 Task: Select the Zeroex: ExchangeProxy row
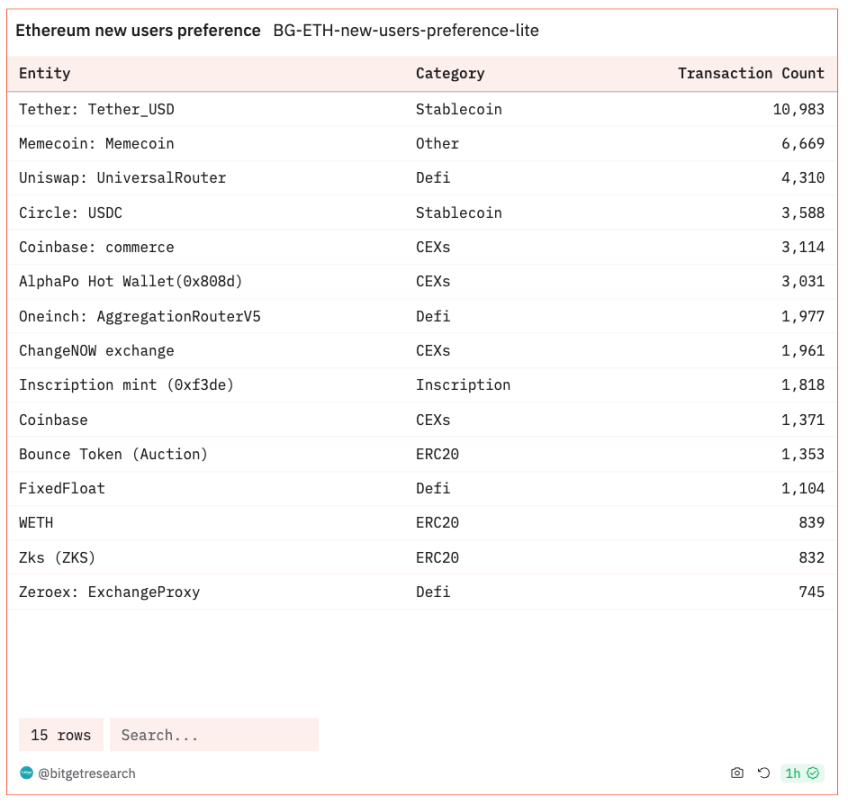[422, 592]
